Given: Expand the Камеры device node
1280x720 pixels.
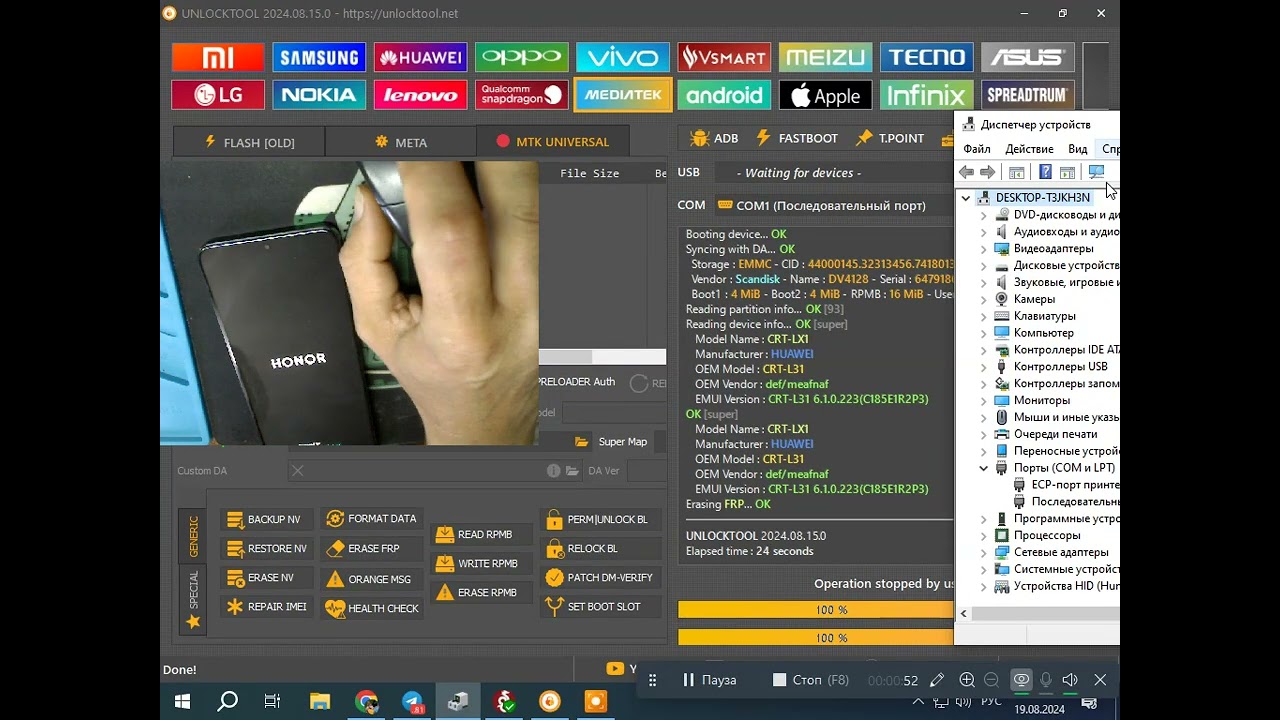Looking at the screenshot, I should [983, 299].
